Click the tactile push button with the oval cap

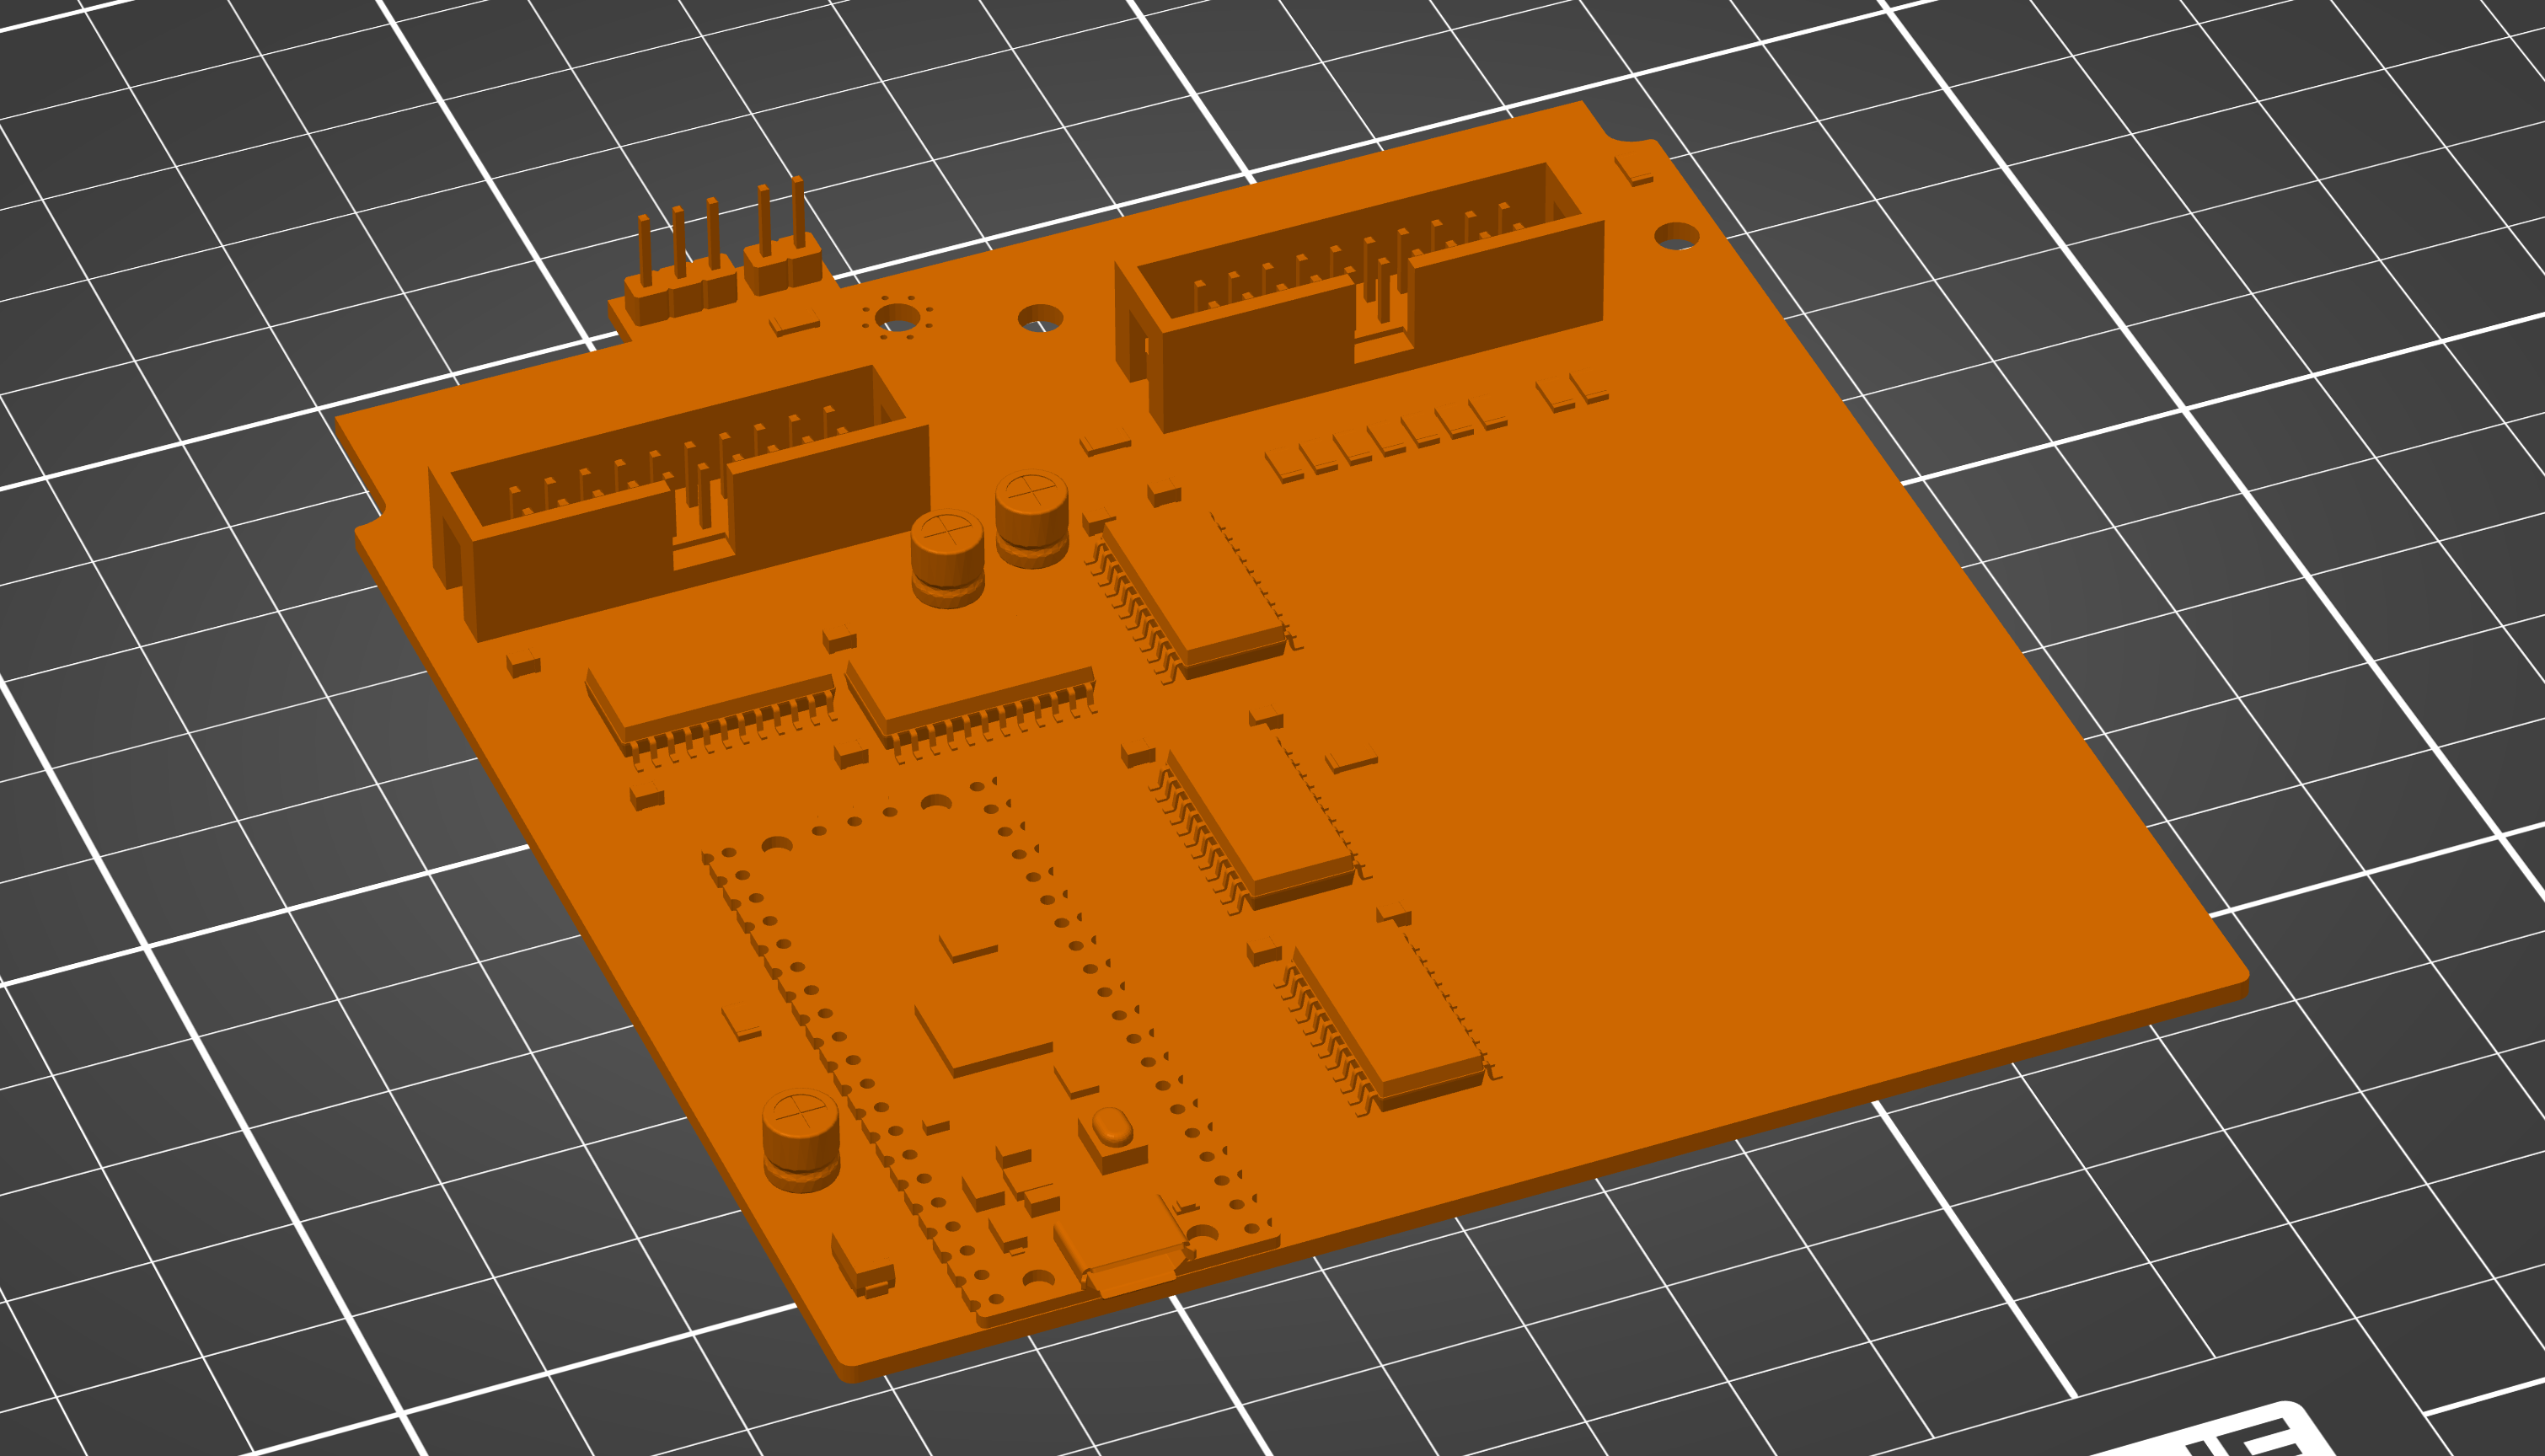pos(1112,1138)
